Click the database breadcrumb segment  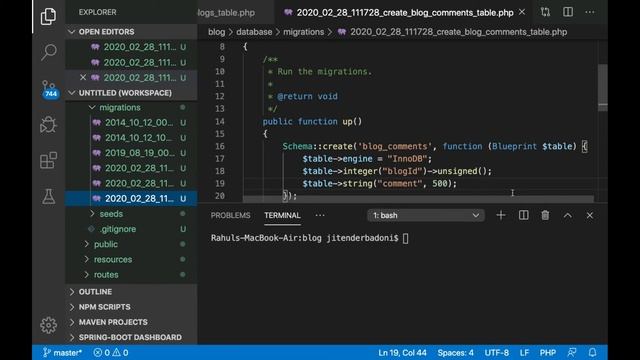tap(254, 32)
